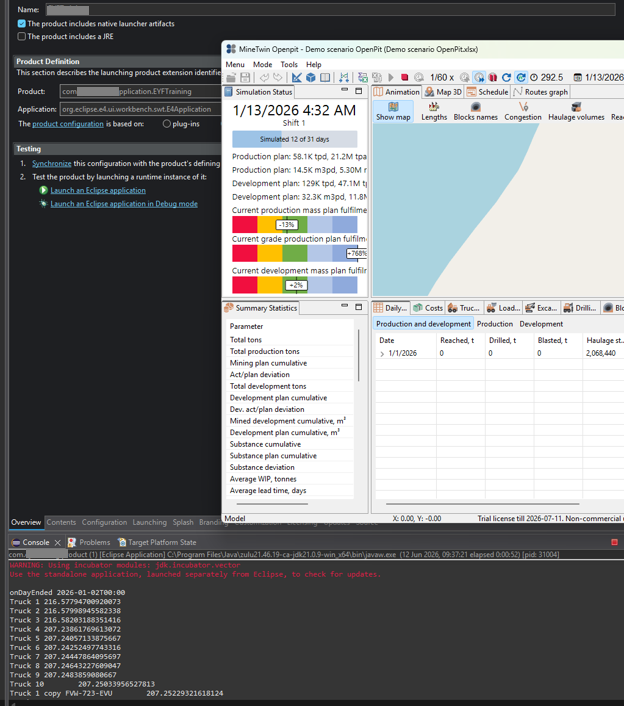Click the red pause bars icon

[x=493, y=77]
